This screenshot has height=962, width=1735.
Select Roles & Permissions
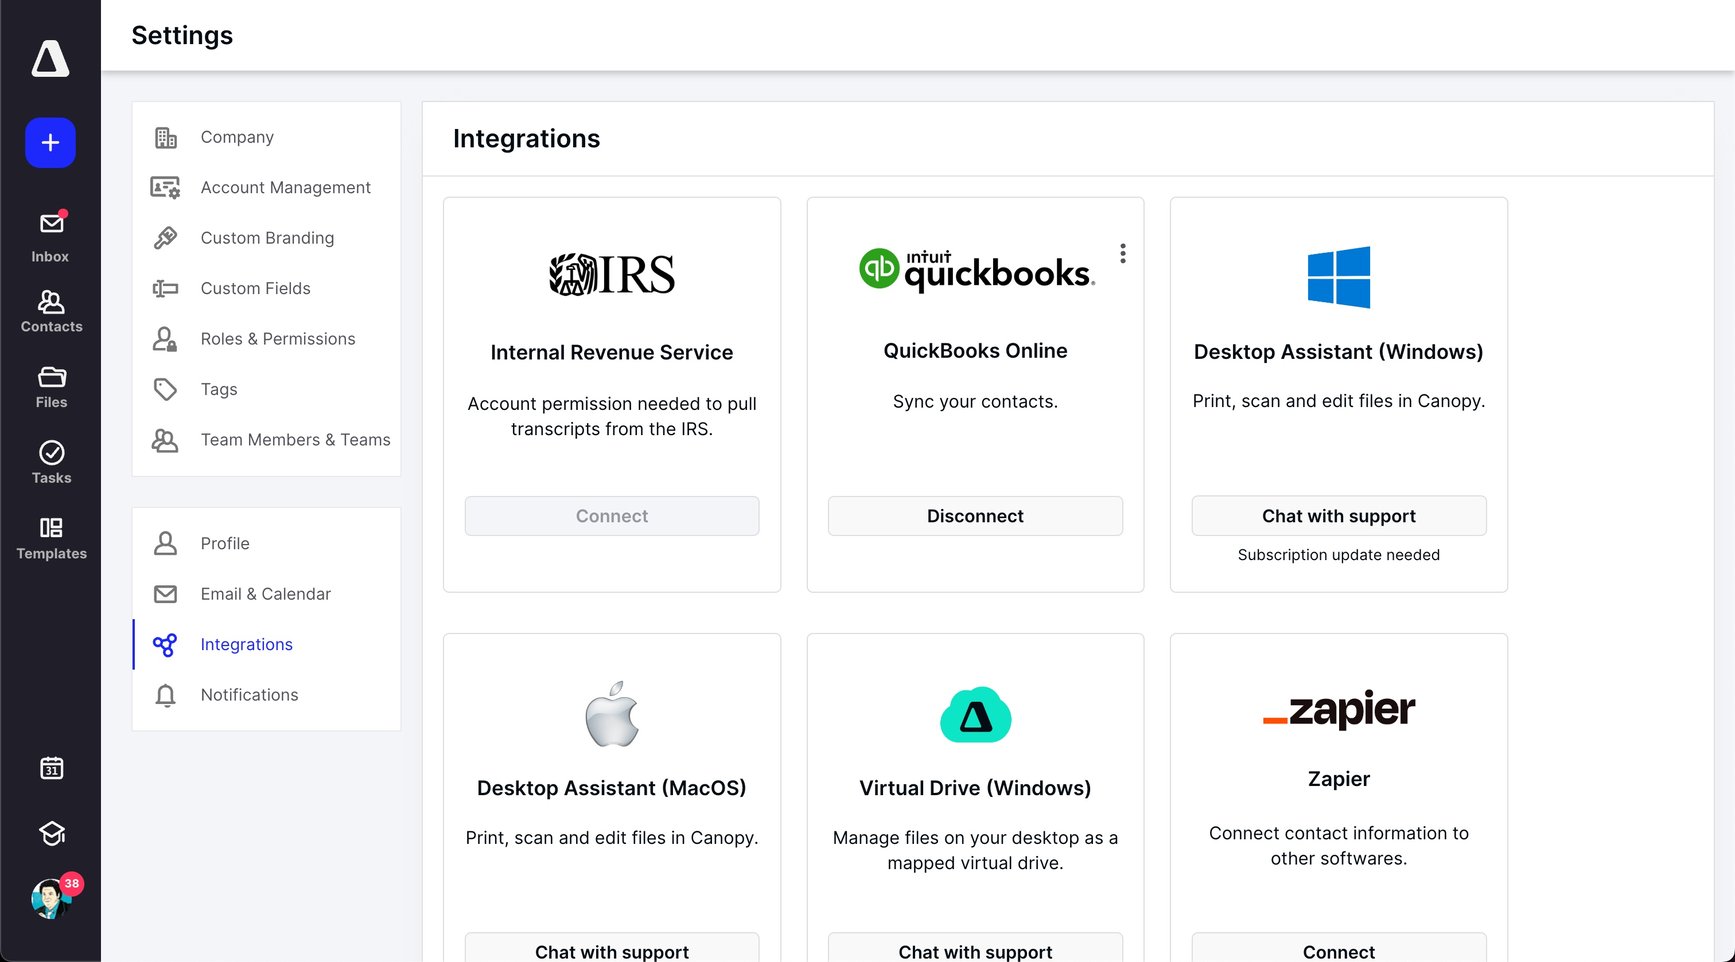pos(277,338)
